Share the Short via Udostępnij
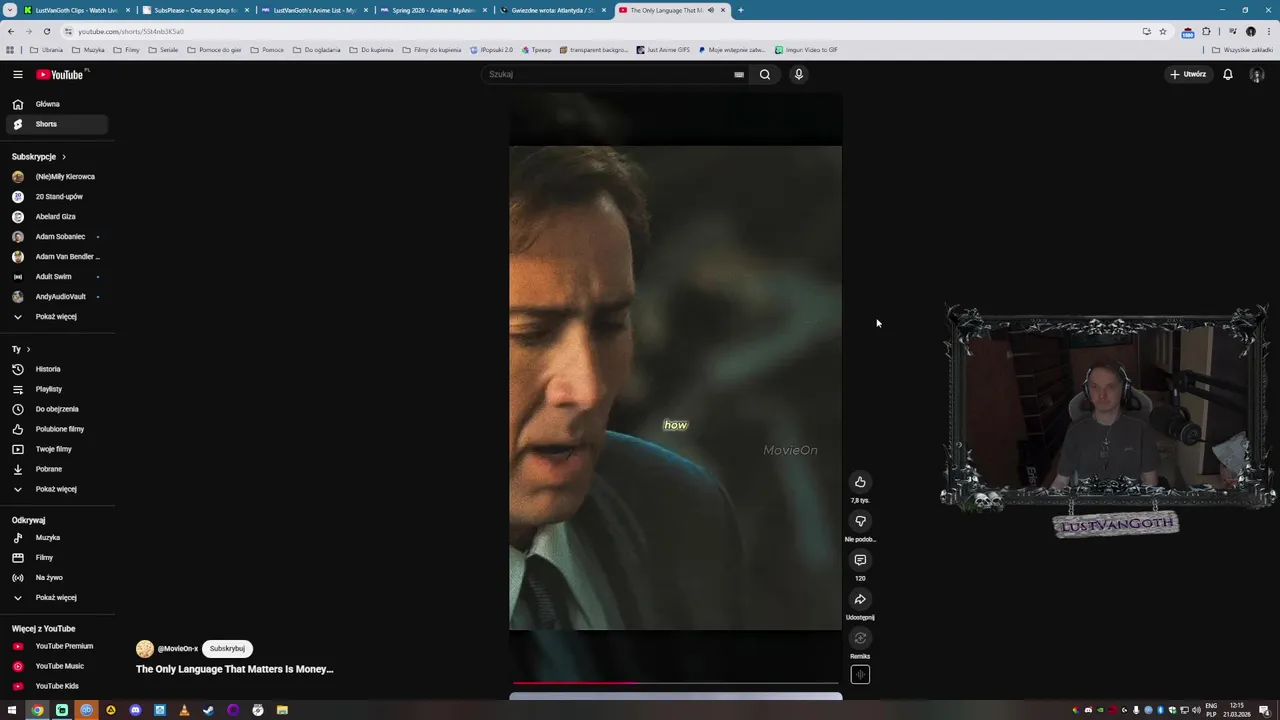The width and height of the screenshot is (1280, 720). pyautogui.click(x=860, y=599)
